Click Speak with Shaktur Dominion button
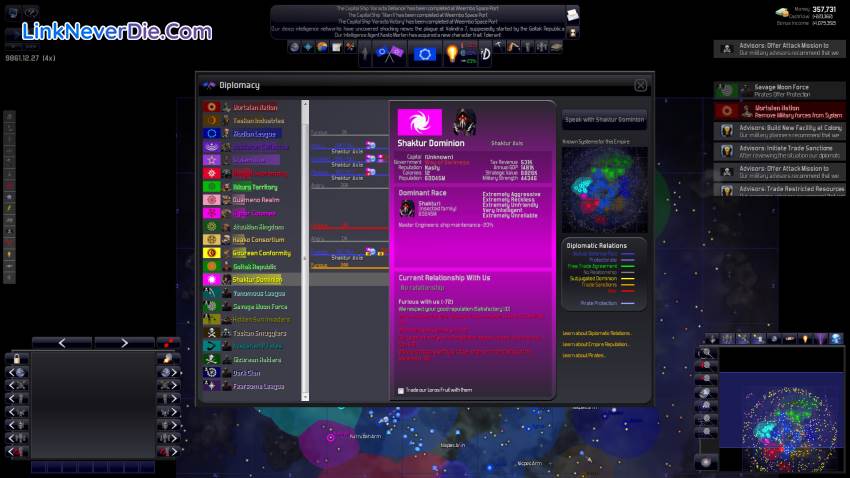Viewport: 850px width, 478px height. click(x=604, y=120)
